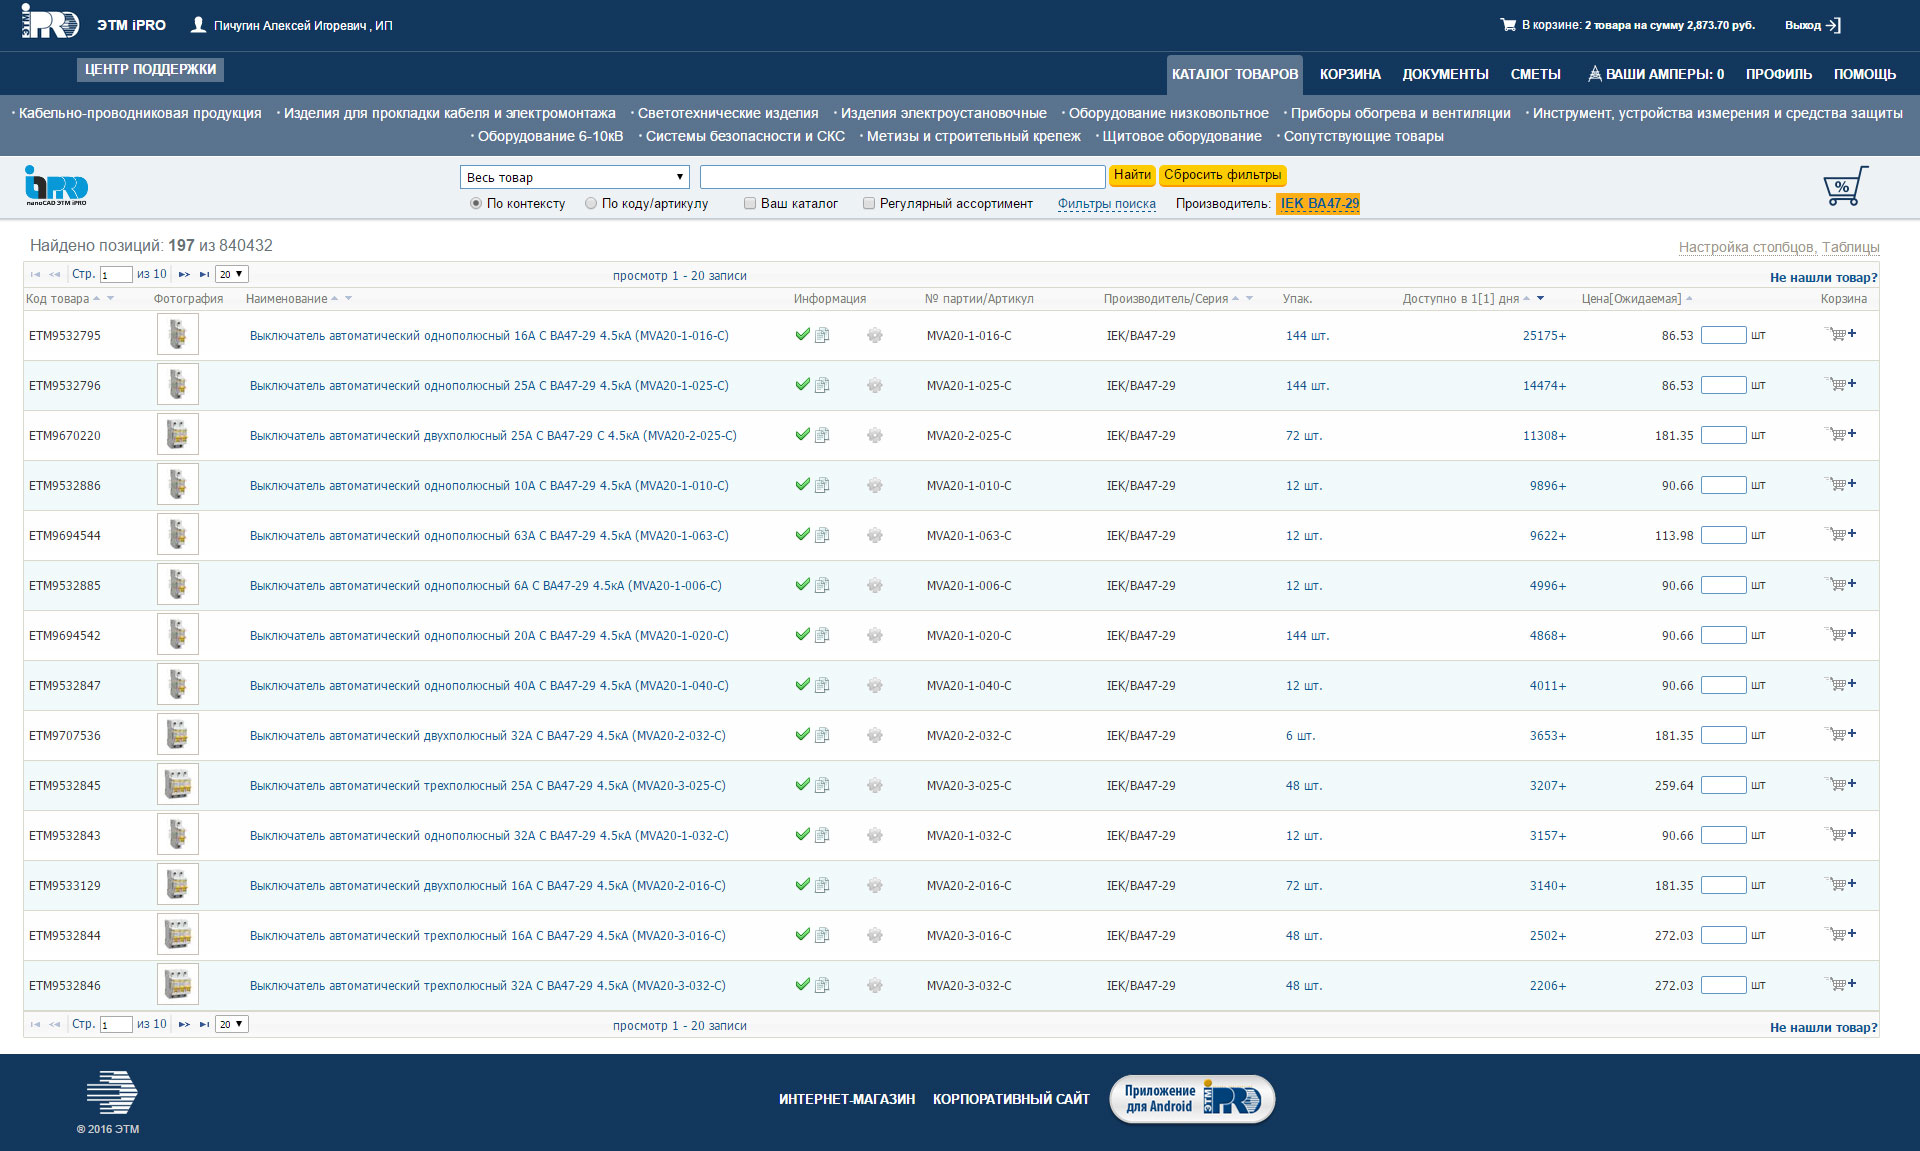Click green checkmark for ETM9532796 row
This screenshot has height=1151, width=1920.
(x=802, y=384)
